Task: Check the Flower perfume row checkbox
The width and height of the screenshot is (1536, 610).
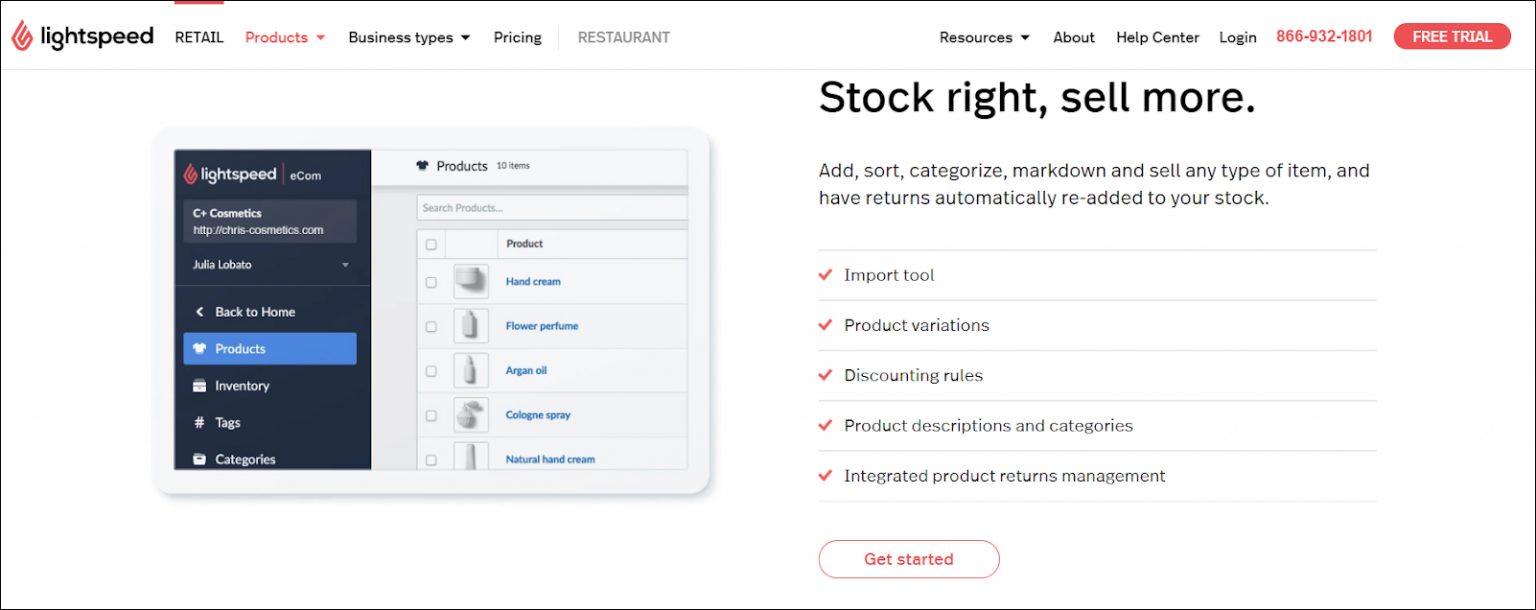Action: click(431, 327)
